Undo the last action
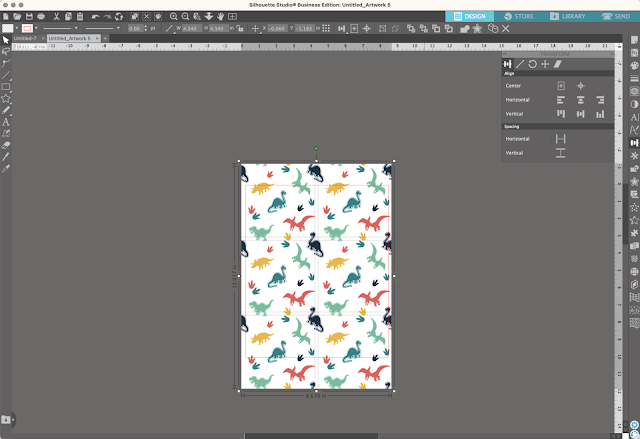Image resolution: width=640 pixels, height=439 pixels. pos(96,16)
